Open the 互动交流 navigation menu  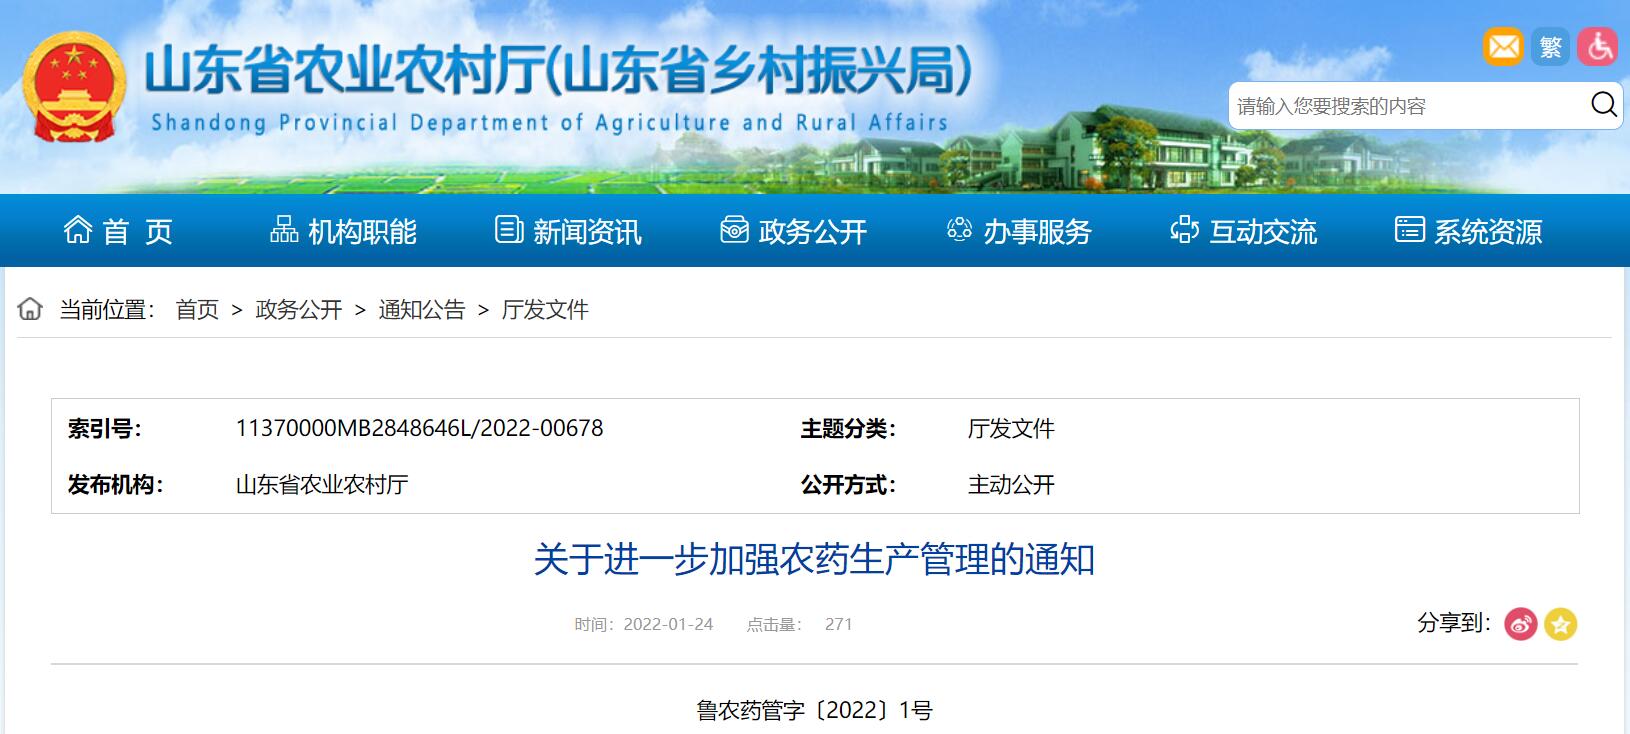point(1243,231)
